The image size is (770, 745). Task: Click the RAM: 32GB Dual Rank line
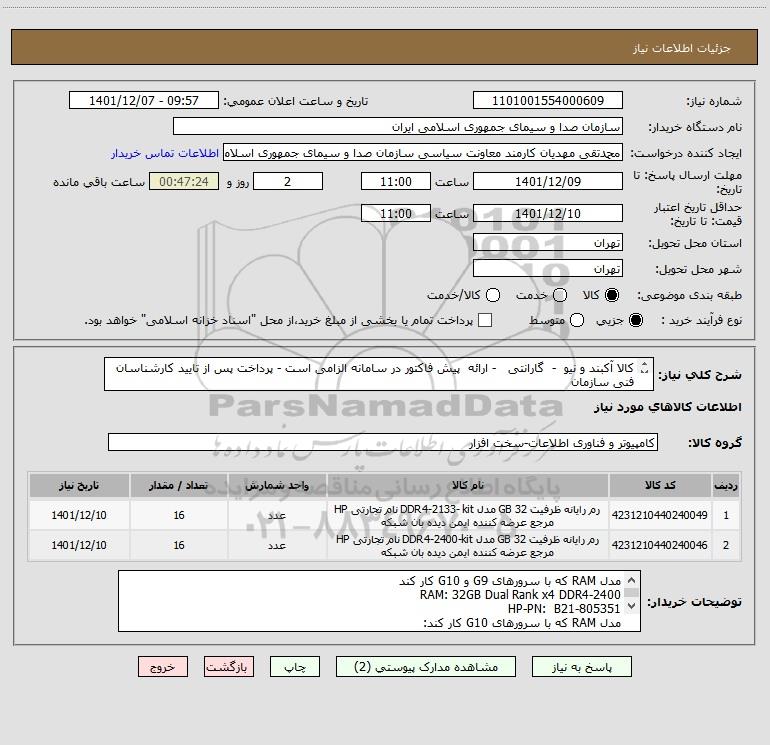[x=520, y=595]
